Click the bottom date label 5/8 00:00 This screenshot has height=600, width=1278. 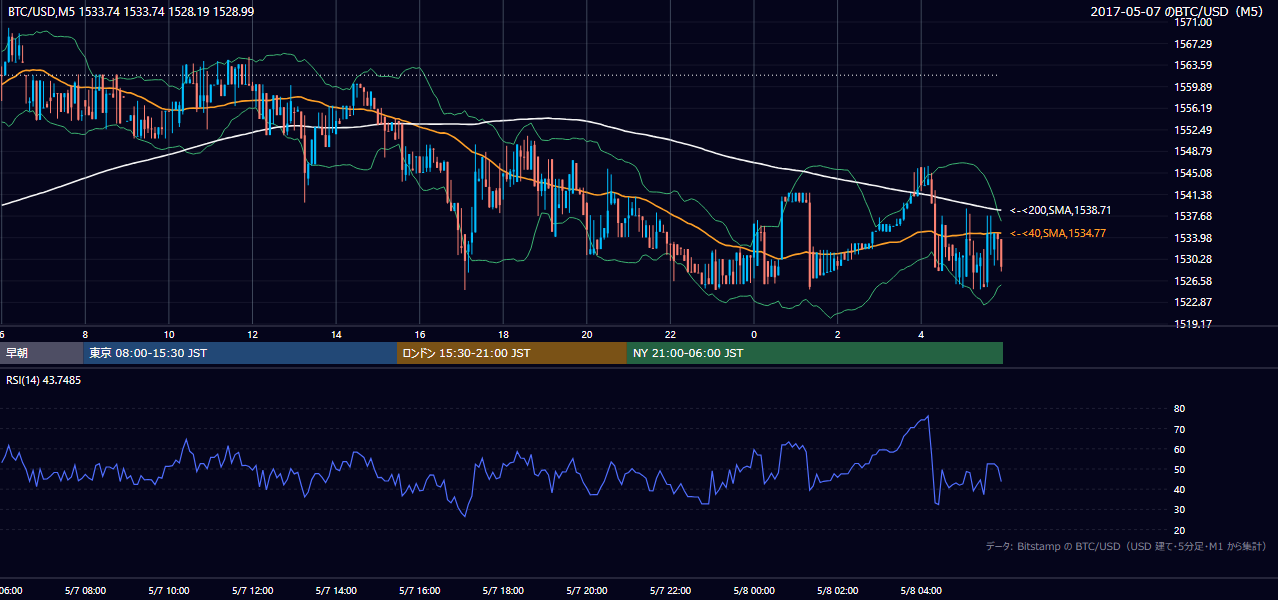pos(754,591)
